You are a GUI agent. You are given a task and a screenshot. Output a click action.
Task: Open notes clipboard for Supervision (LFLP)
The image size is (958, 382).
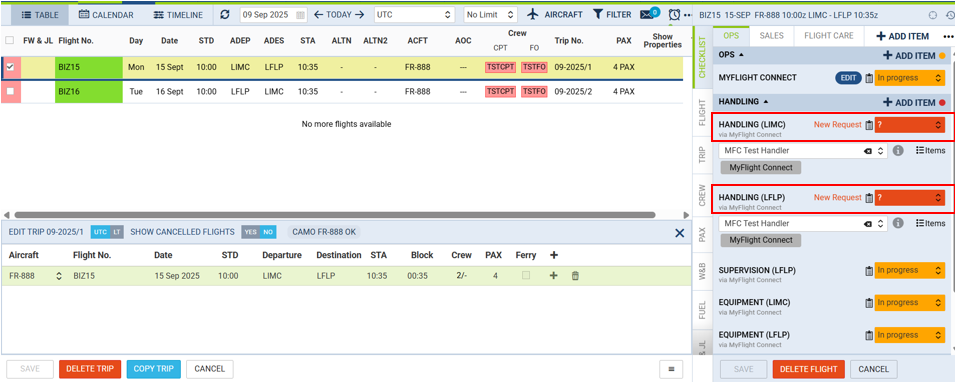pos(869,271)
